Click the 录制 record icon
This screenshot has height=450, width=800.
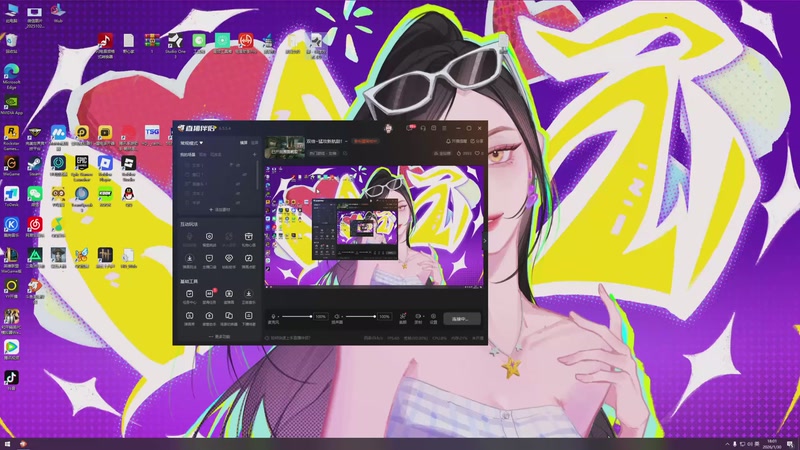[x=418, y=318]
